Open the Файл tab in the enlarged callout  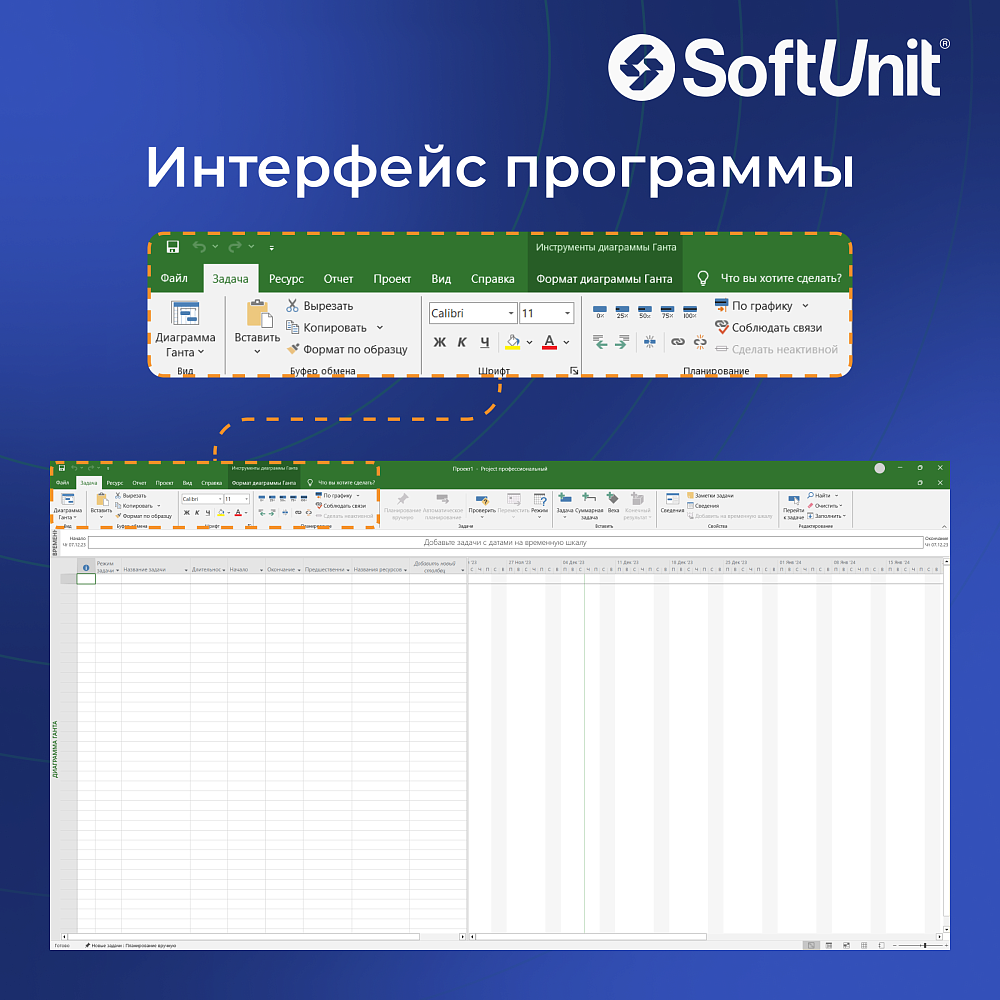174,278
